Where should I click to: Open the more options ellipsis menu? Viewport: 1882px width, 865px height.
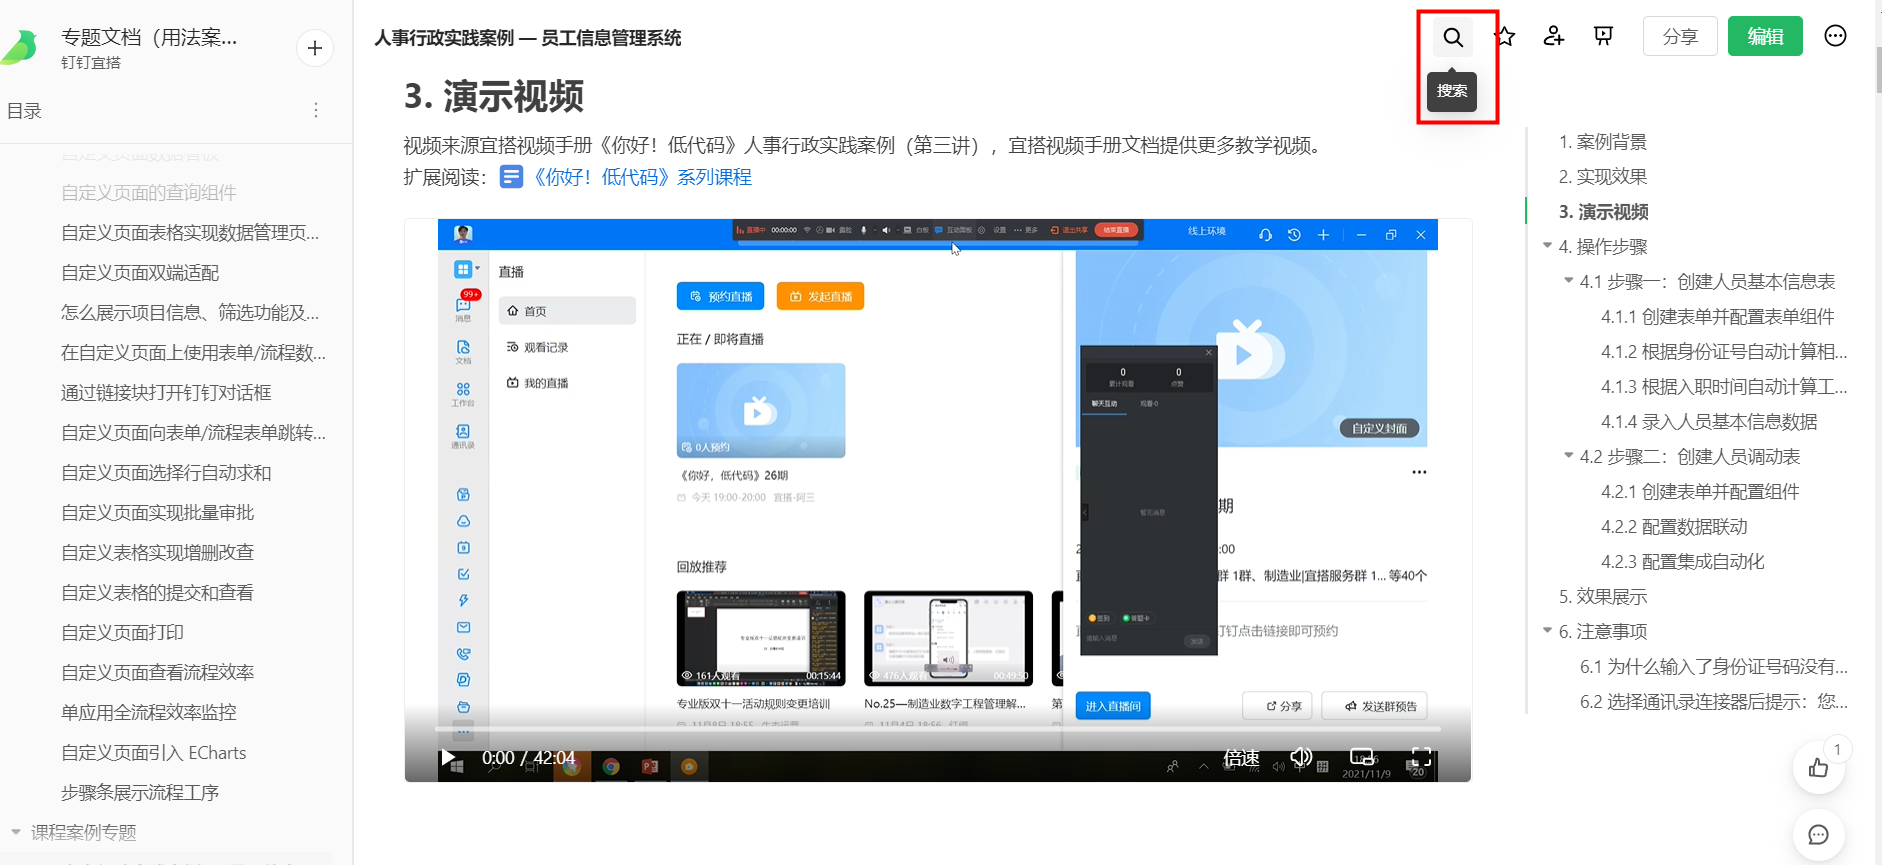1835,36
